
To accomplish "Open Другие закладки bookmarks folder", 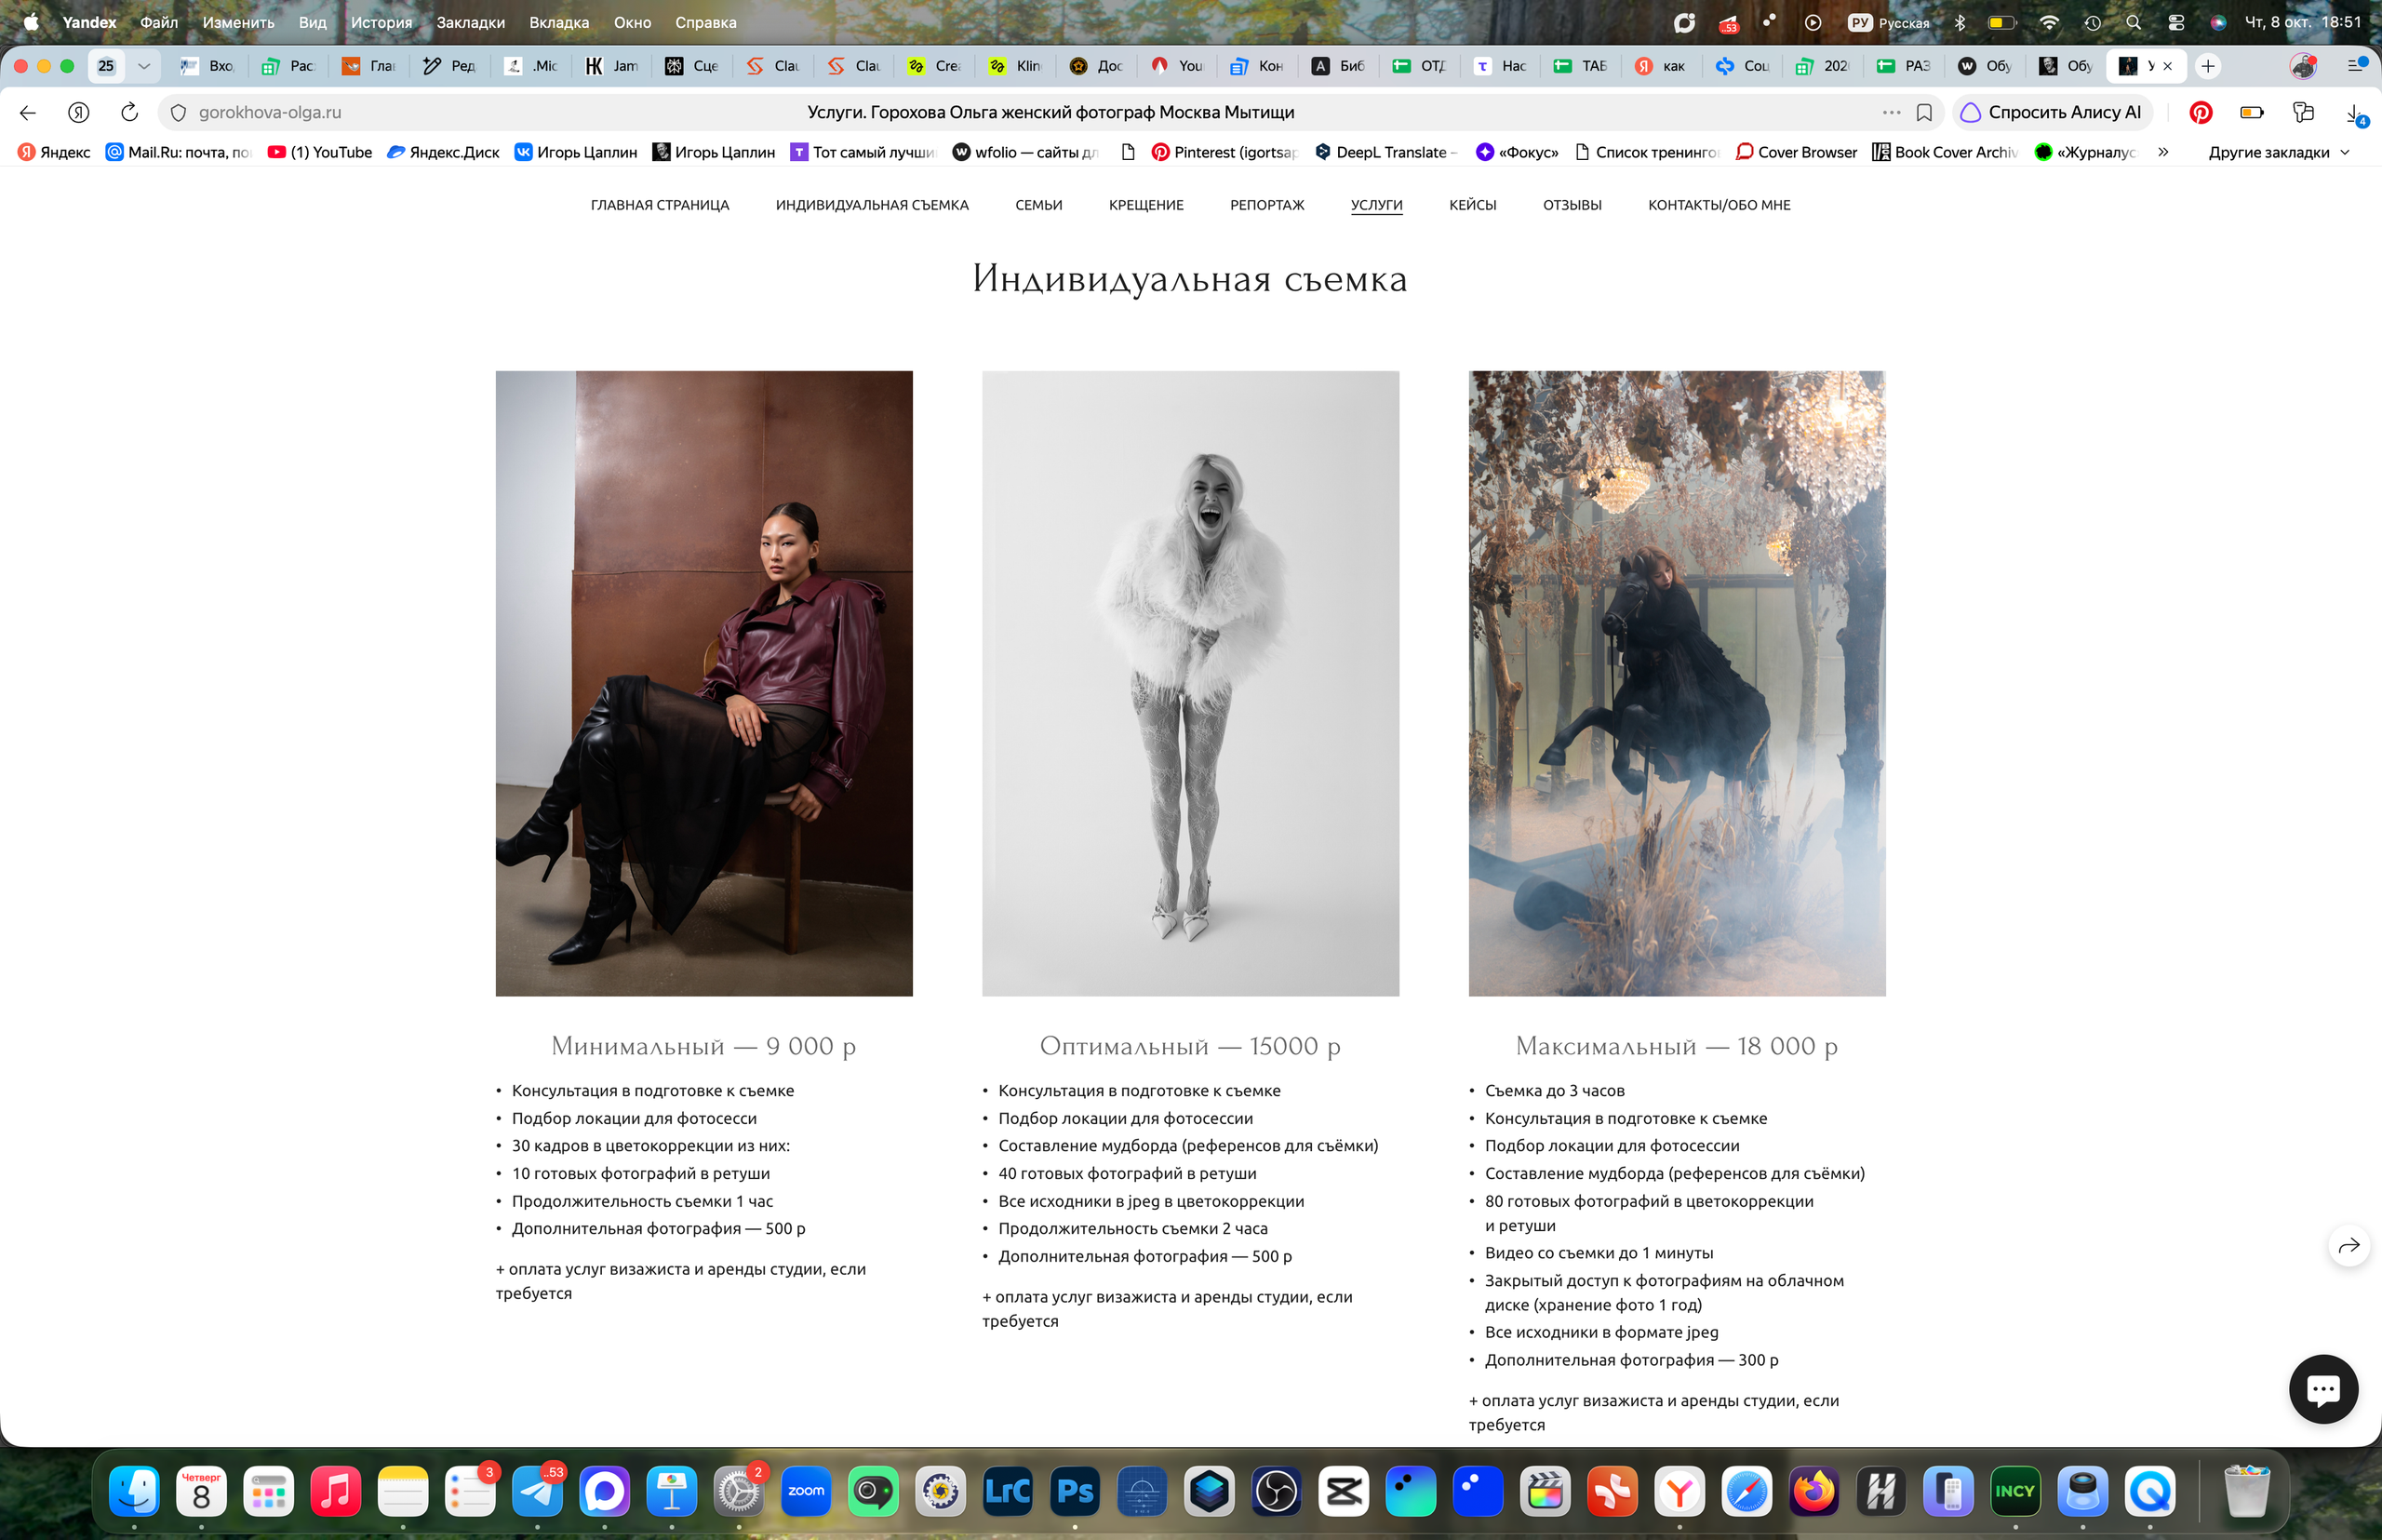I will point(2278,152).
